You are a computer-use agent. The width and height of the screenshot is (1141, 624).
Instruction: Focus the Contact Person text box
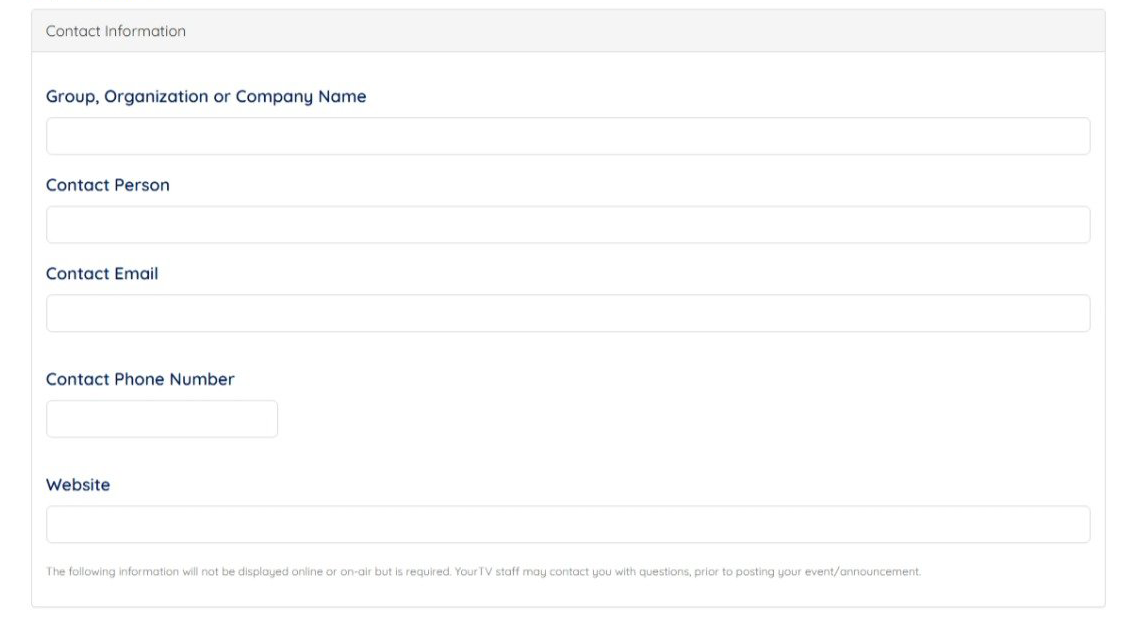(x=568, y=225)
